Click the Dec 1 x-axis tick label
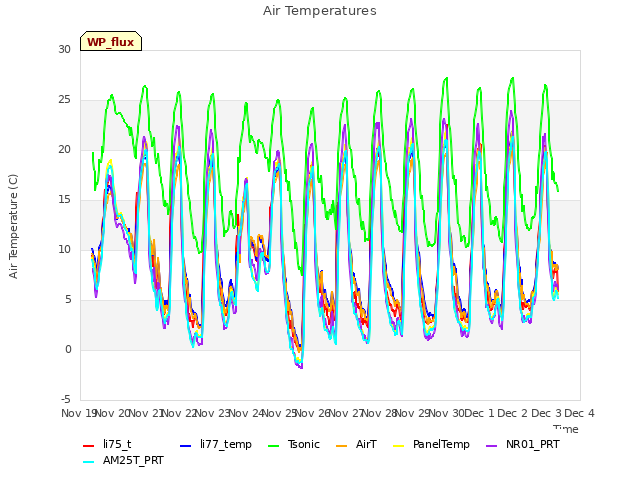640x480 pixels. pyautogui.click(x=479, y=413)
